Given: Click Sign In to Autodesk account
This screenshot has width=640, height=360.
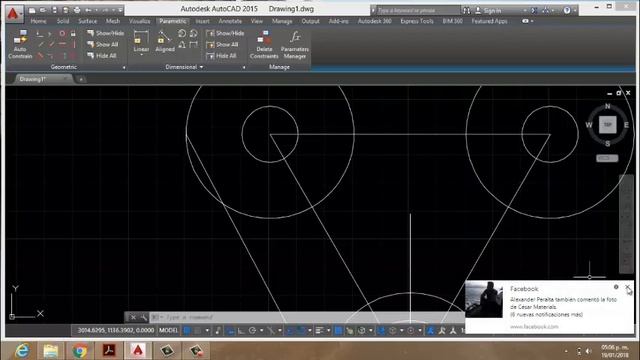Looking at the screenshot, I should (489, 10).
